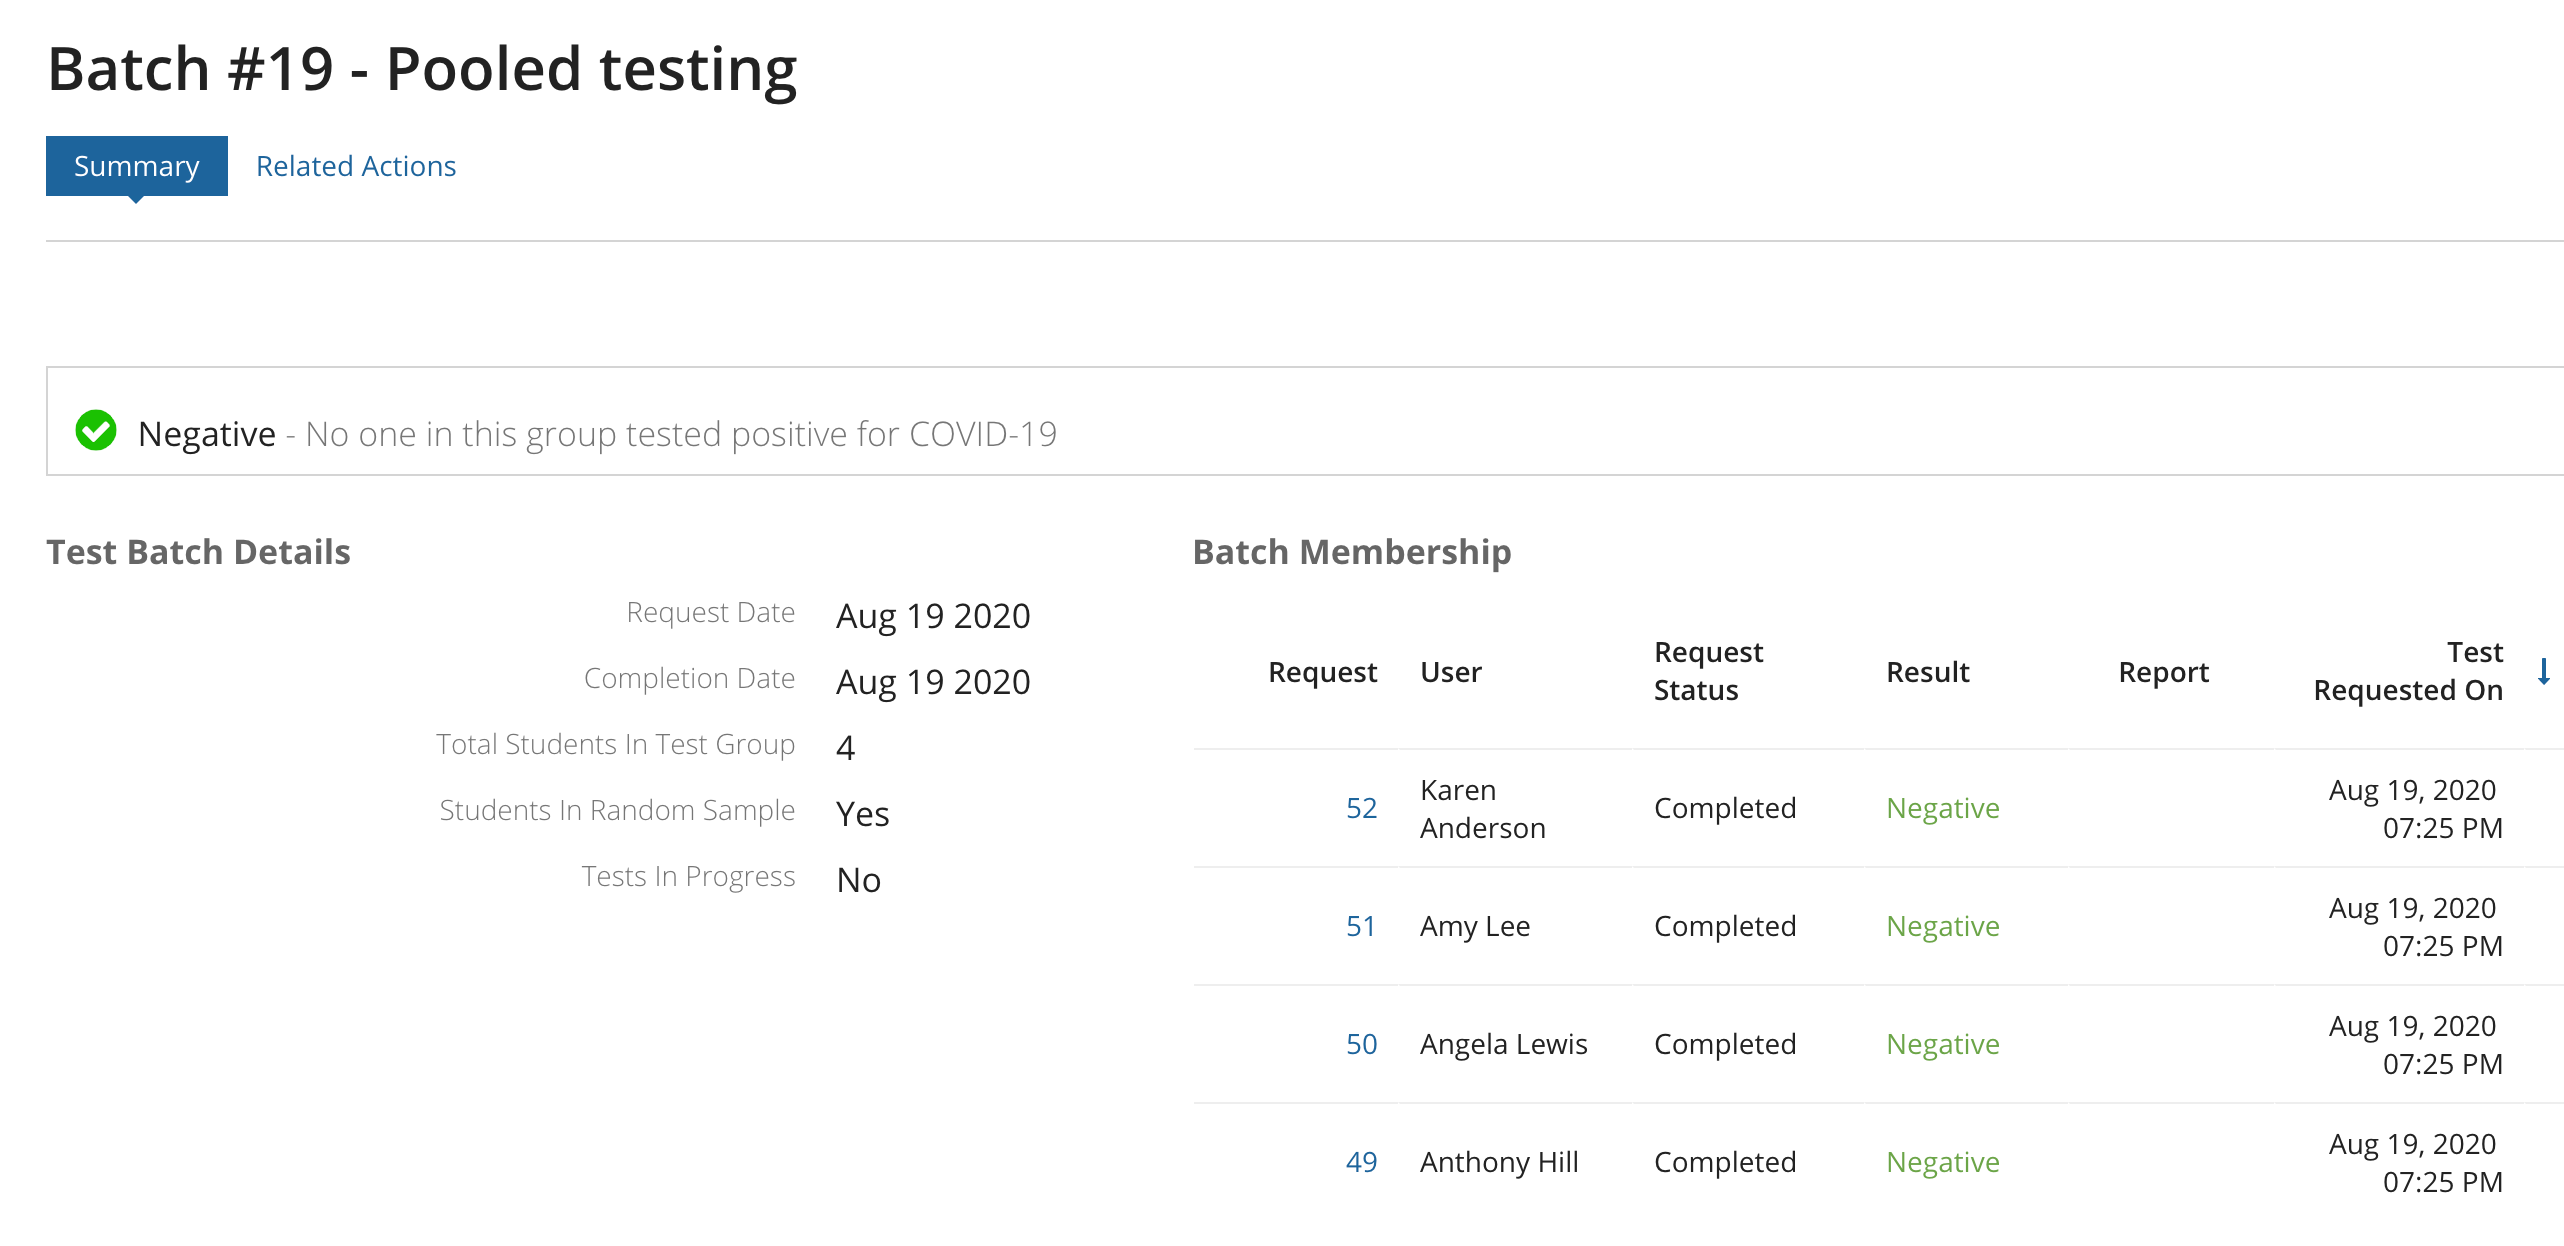Click the sort arrow beside Test Requested On

pyautogui.click(x=2544, y=671)
